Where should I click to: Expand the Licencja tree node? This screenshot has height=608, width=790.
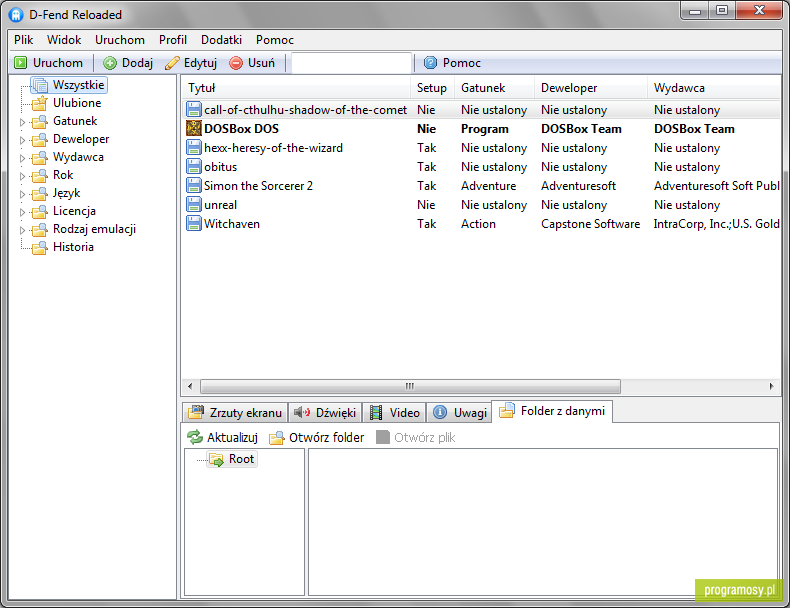click(22, 212)
